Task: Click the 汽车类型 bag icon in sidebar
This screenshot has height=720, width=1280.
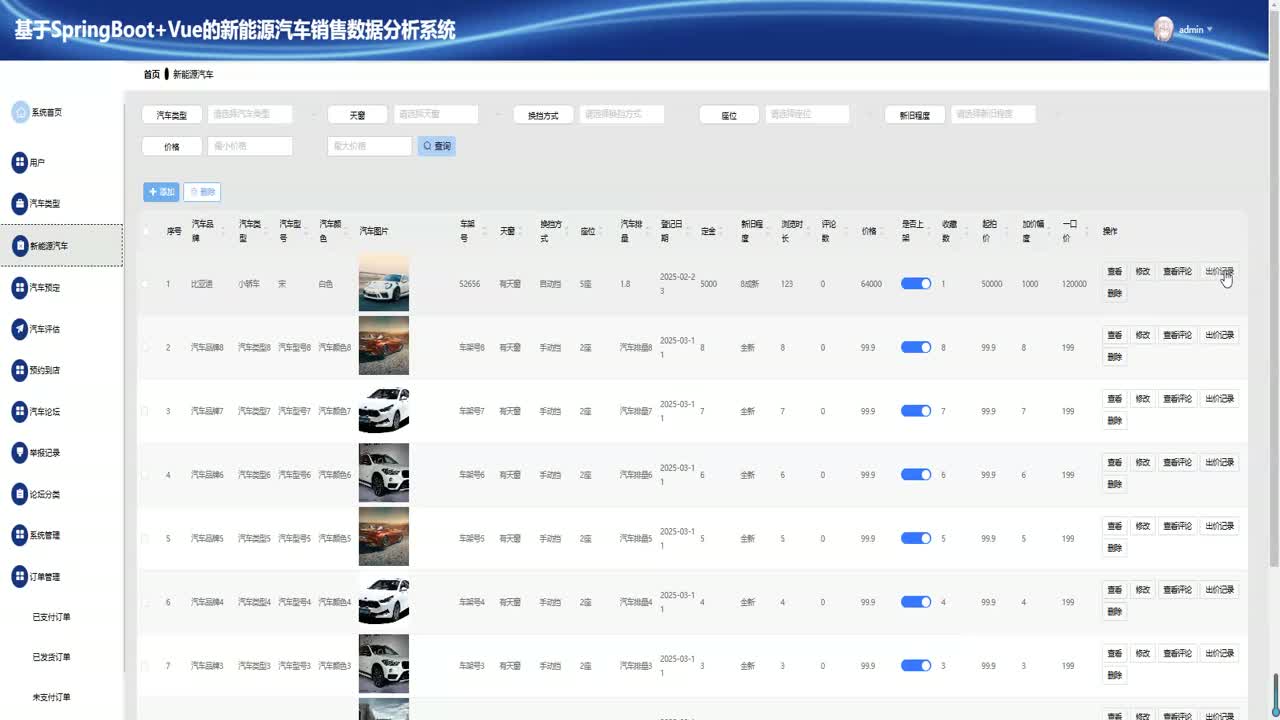Action: pyautogui.click(x=19, y=203)
